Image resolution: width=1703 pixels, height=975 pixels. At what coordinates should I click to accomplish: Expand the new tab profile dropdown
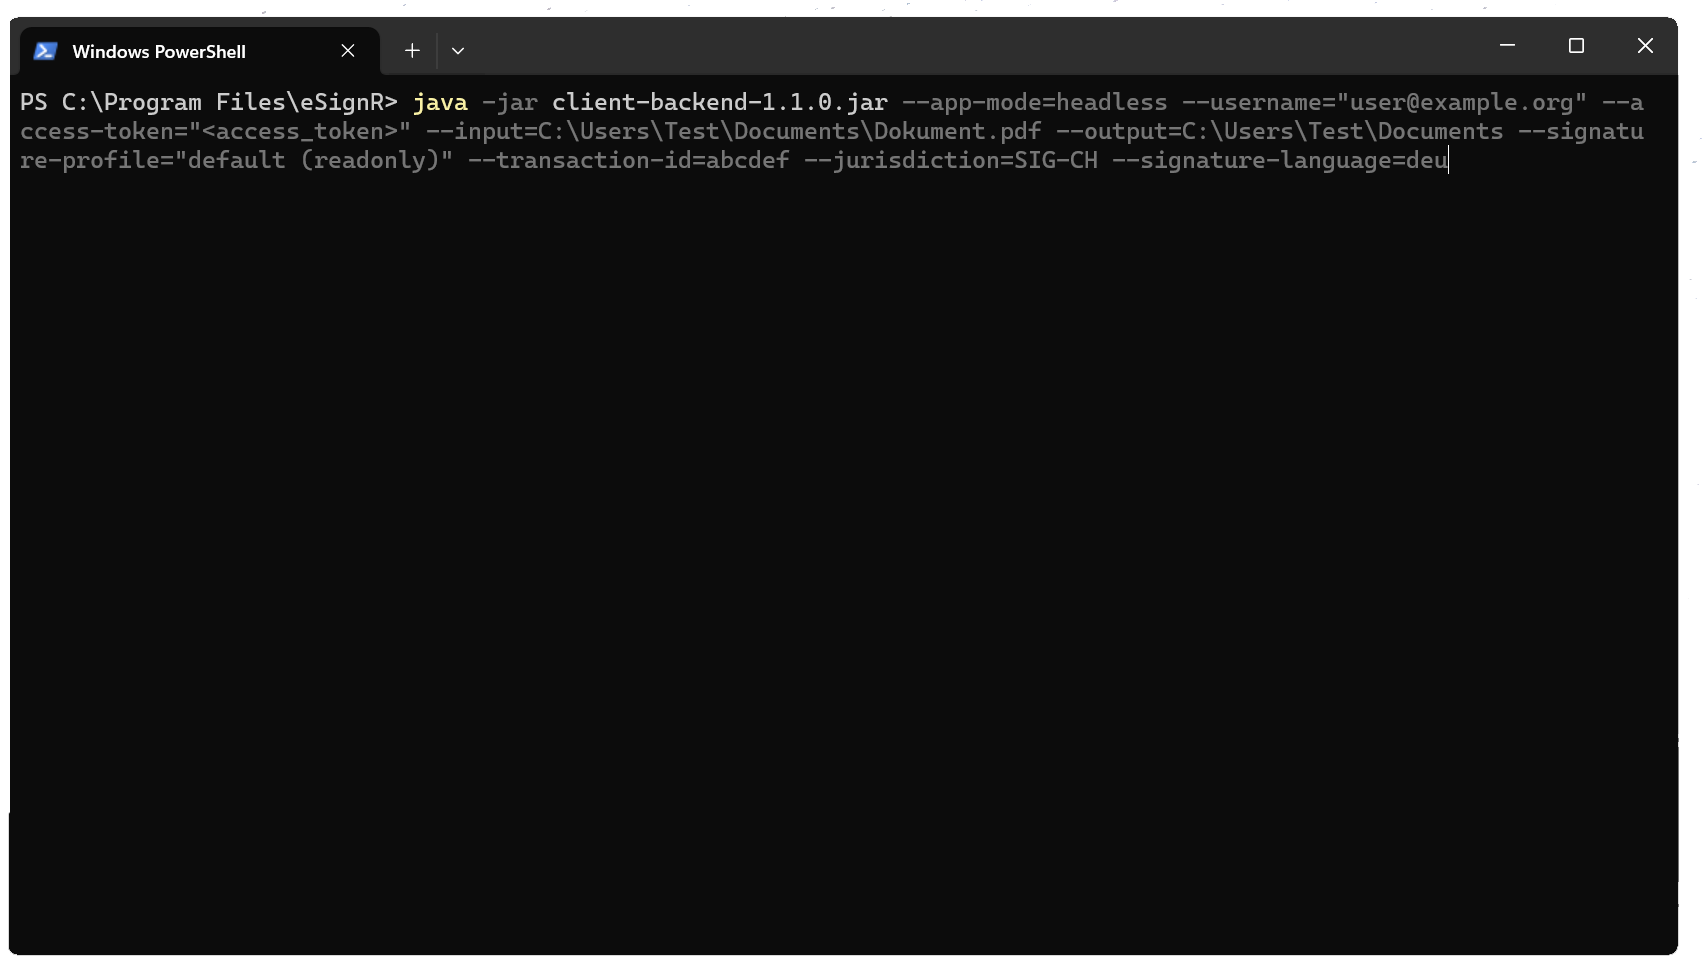point(458,51)
